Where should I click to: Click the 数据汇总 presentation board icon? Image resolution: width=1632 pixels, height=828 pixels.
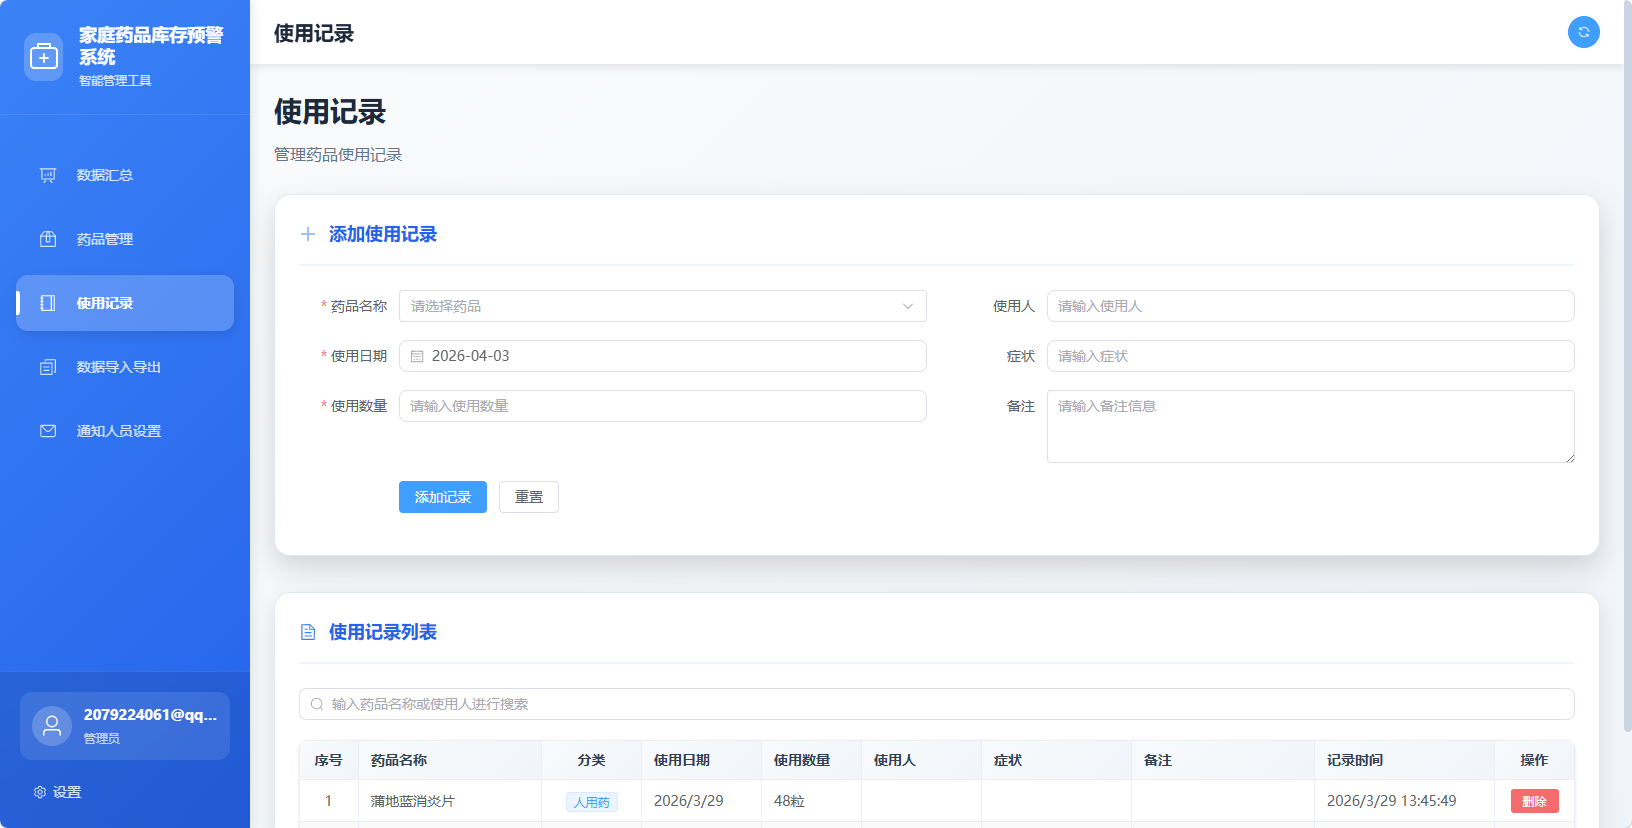point(48,175)
